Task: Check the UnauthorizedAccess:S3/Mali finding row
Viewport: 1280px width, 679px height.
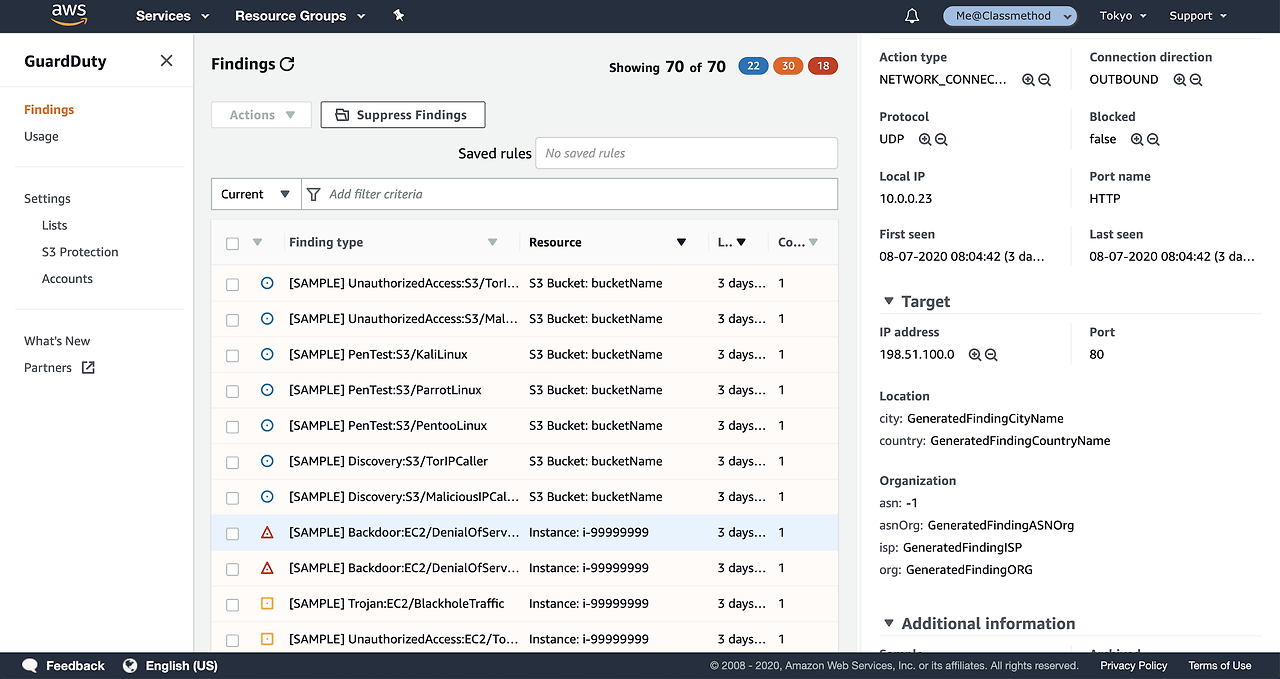Action: (x=233, y=320)
